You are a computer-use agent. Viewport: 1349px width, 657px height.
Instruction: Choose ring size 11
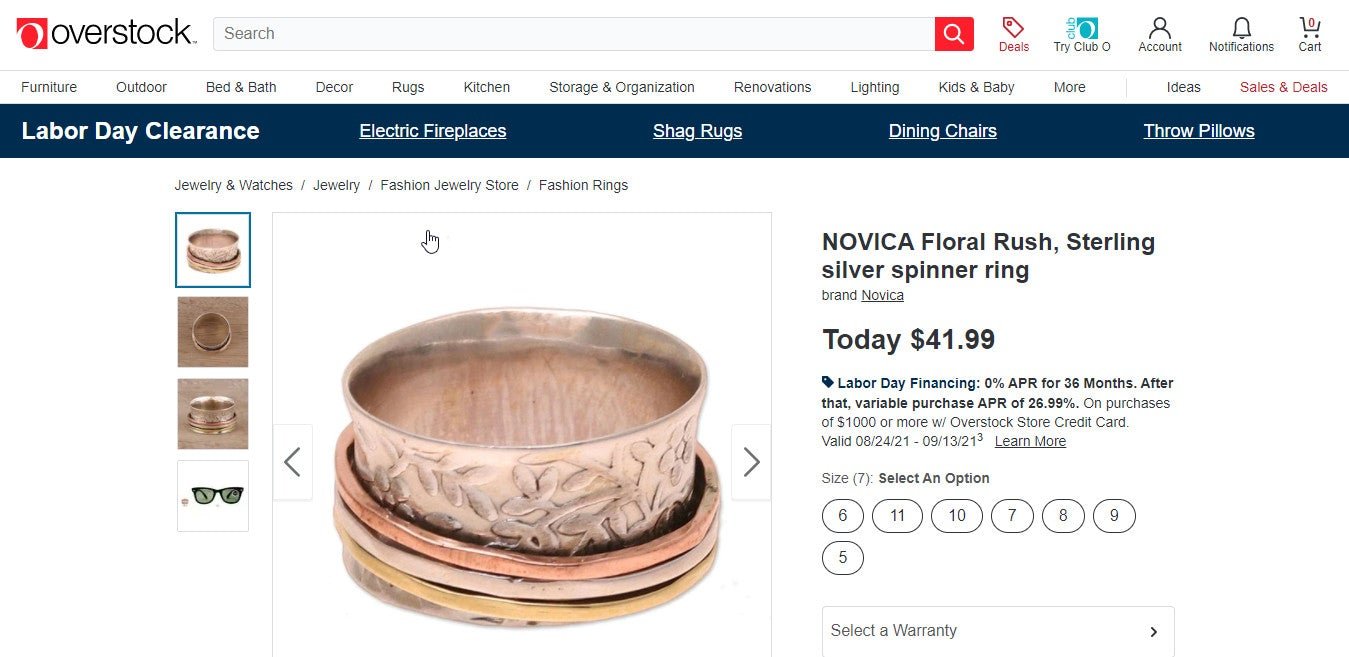[x=897, y=516]
